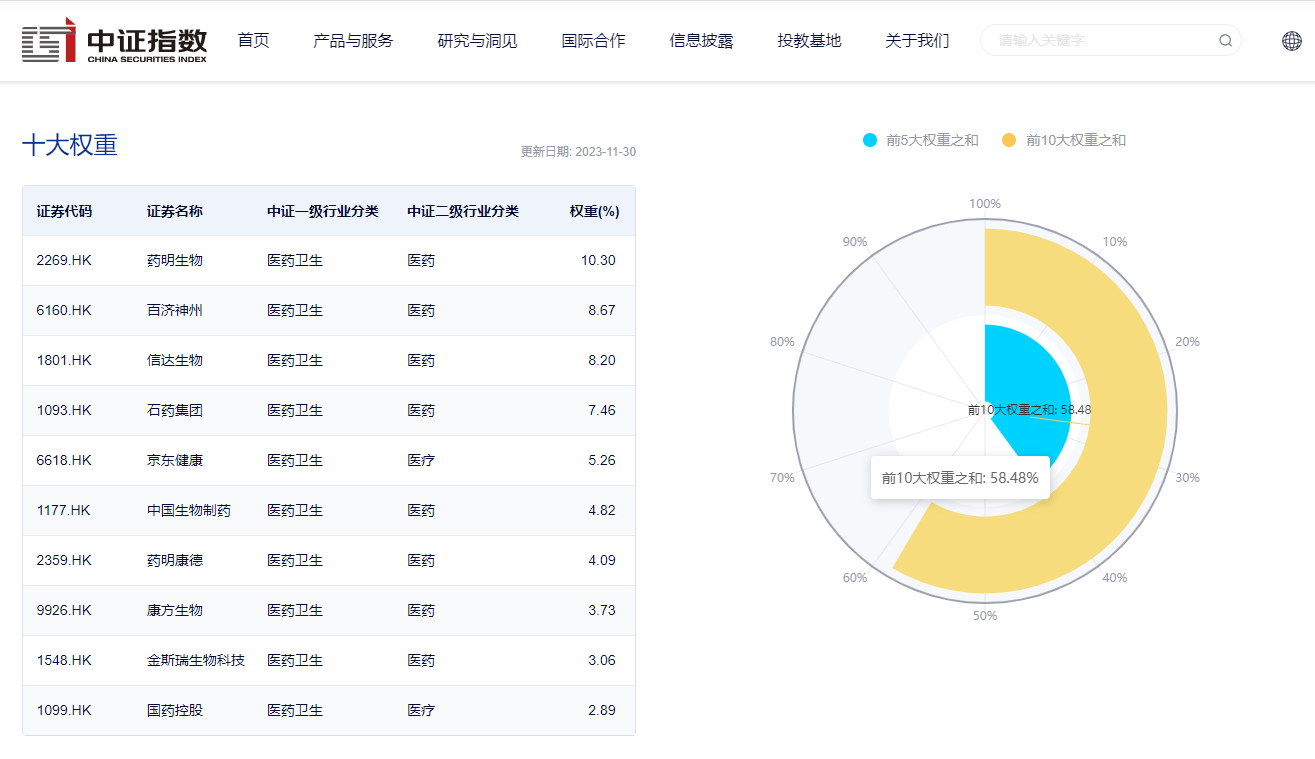Click the 100% axis label on chart

point(985,204)
